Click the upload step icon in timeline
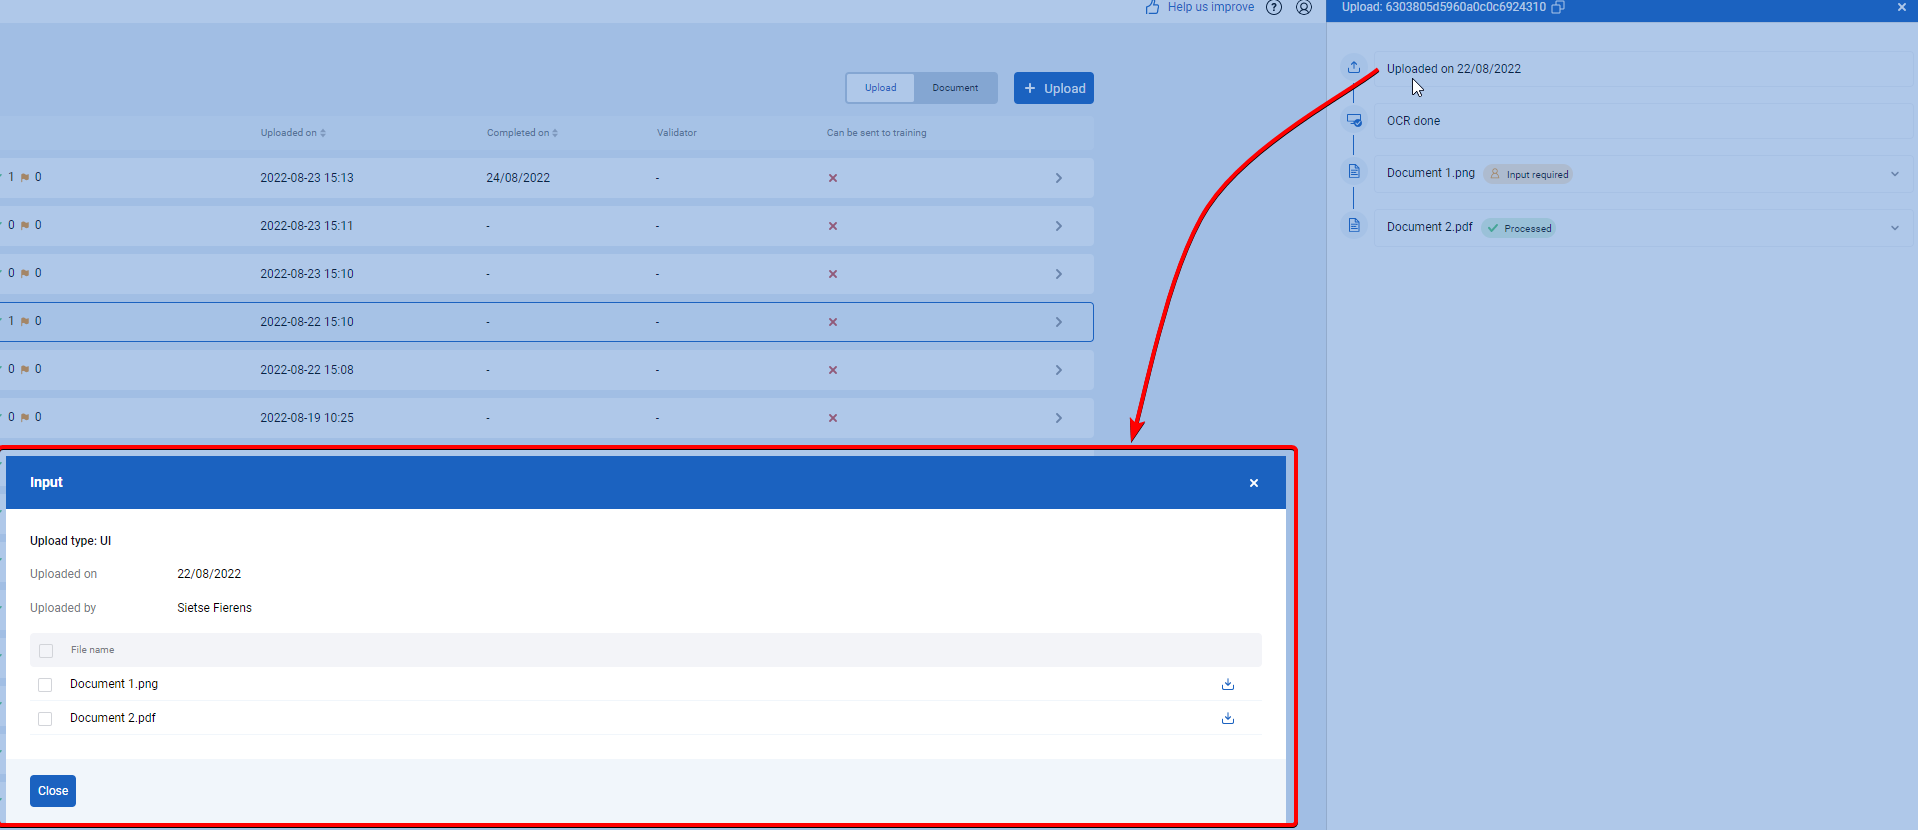 click(1354, 67)
